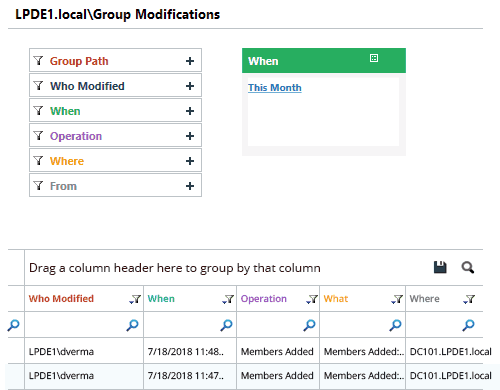
Task: Expand the From filter plus button
Action: point(190,186)
